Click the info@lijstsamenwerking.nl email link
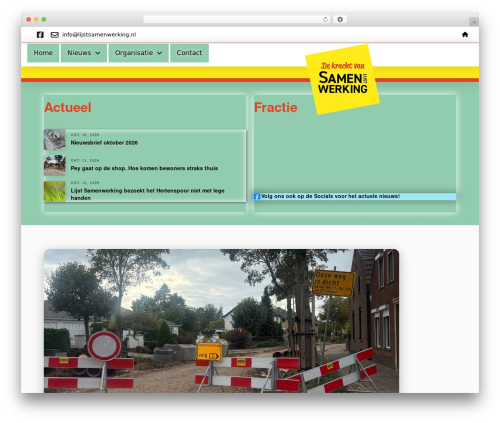 coord(99,35)
